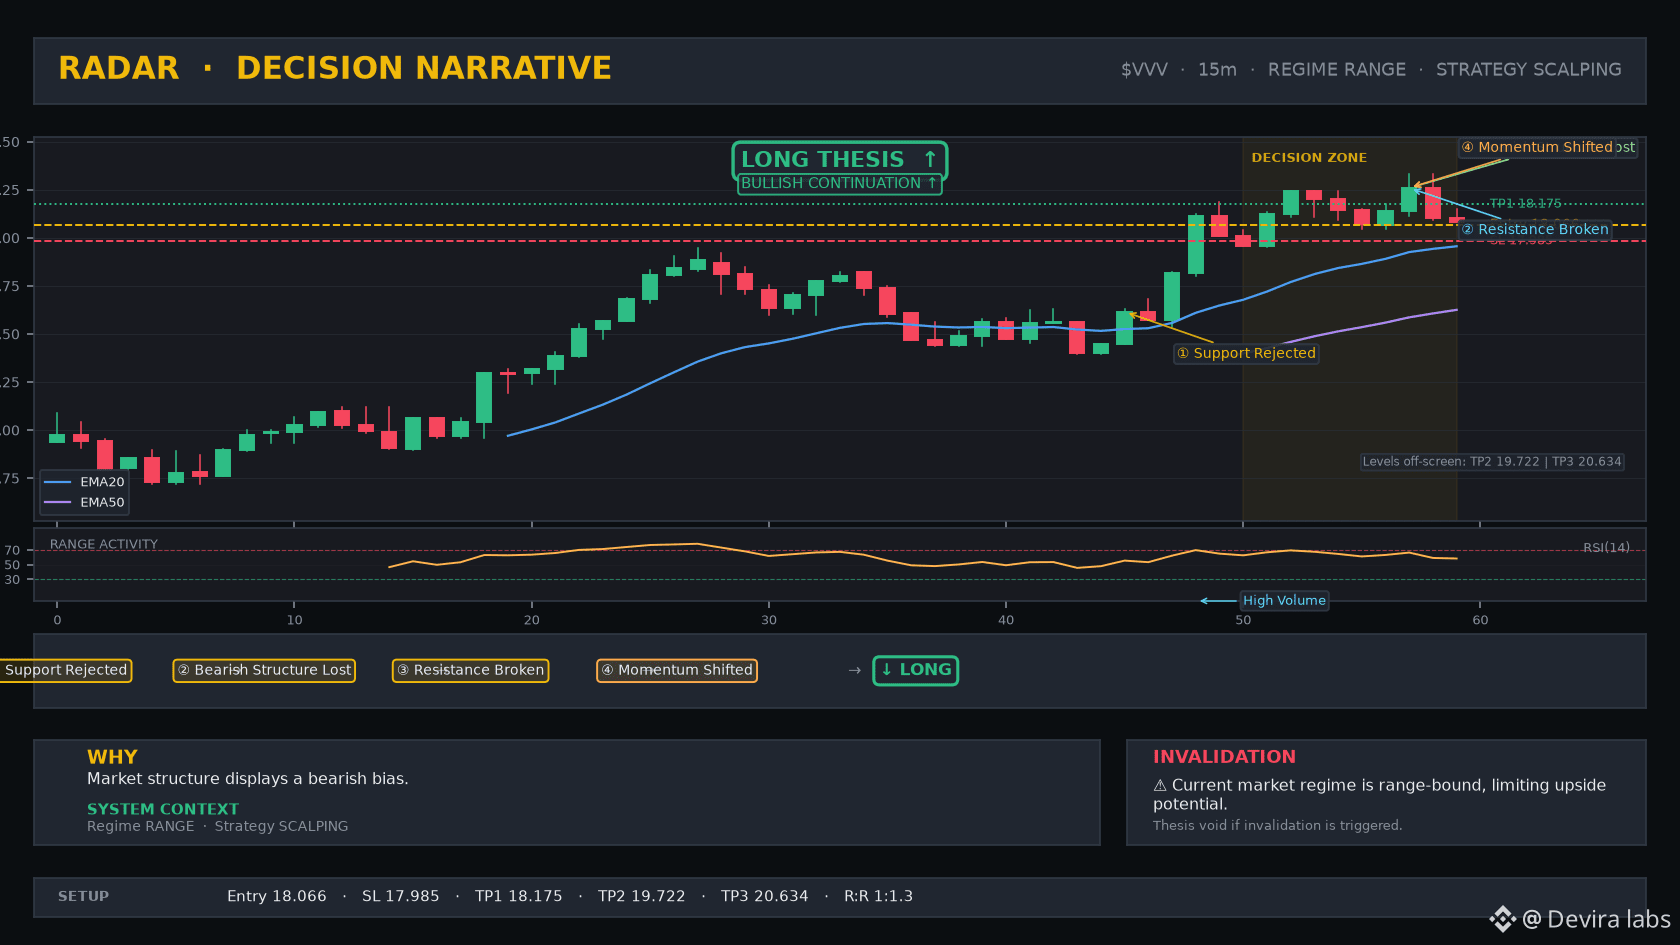This screenshot has height=945, width=1680.
Task: Click the DECISION ZONE label
Action: coord(1309,158)
